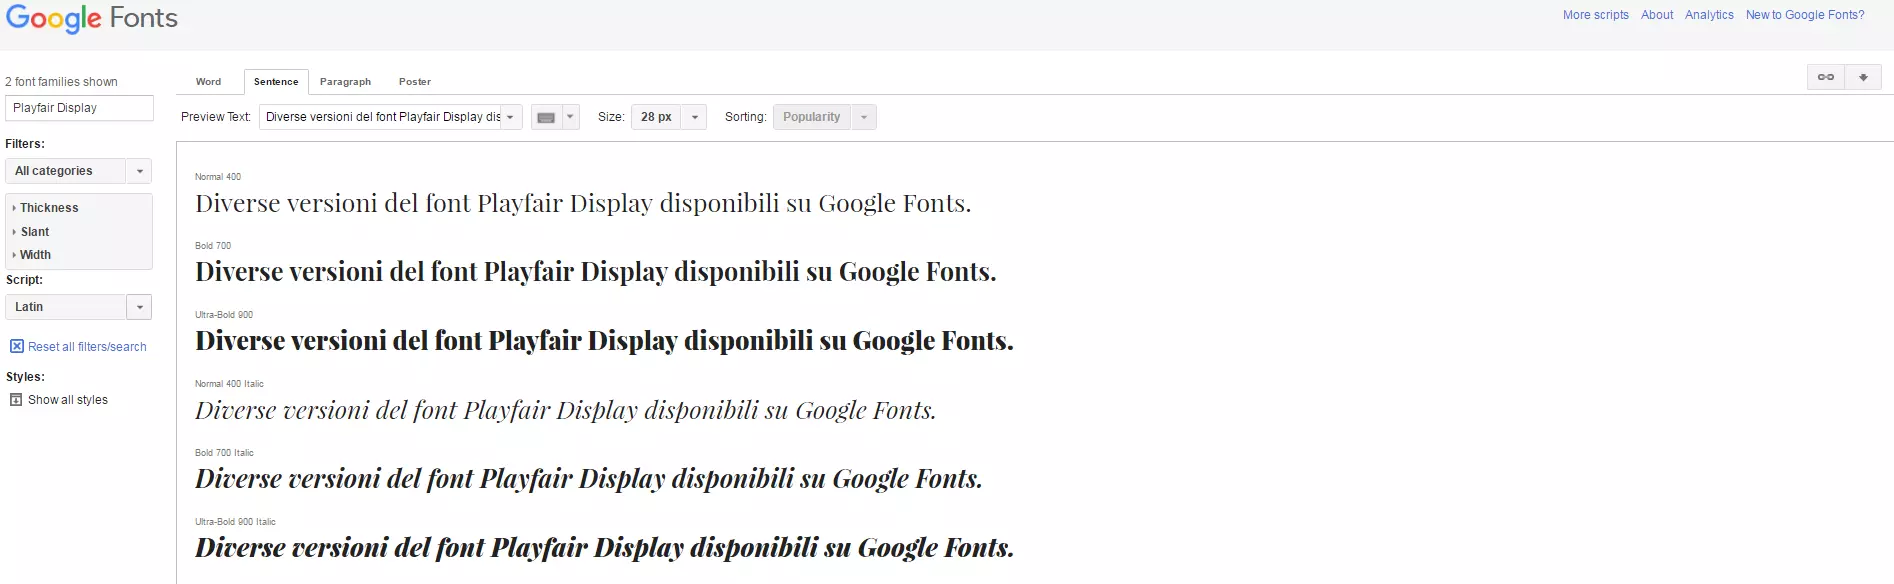The image size is (1894, 584).
Task: Open the New to Google Fonts? link
Action: pos(1805,15)
